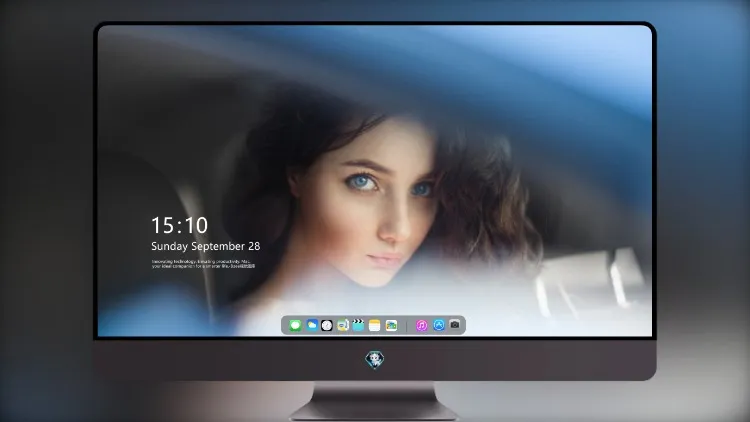The width and height of the screenshot is (750, 422).
Task: Open the photo collage app in the dock
Action: (391, 325)
